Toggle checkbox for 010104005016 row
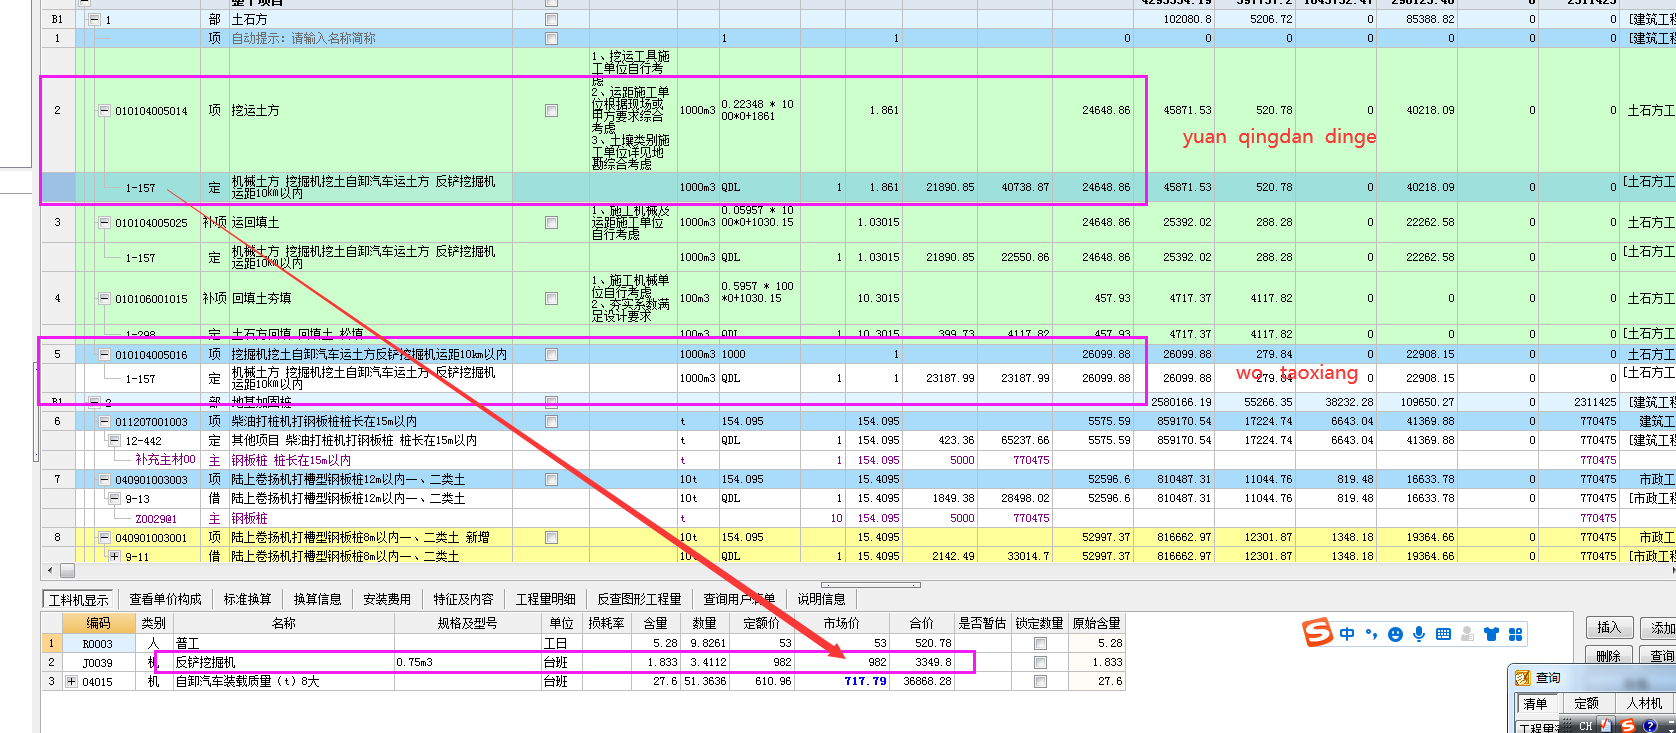This screenshot has width=1676, height=733. point(551,354)
